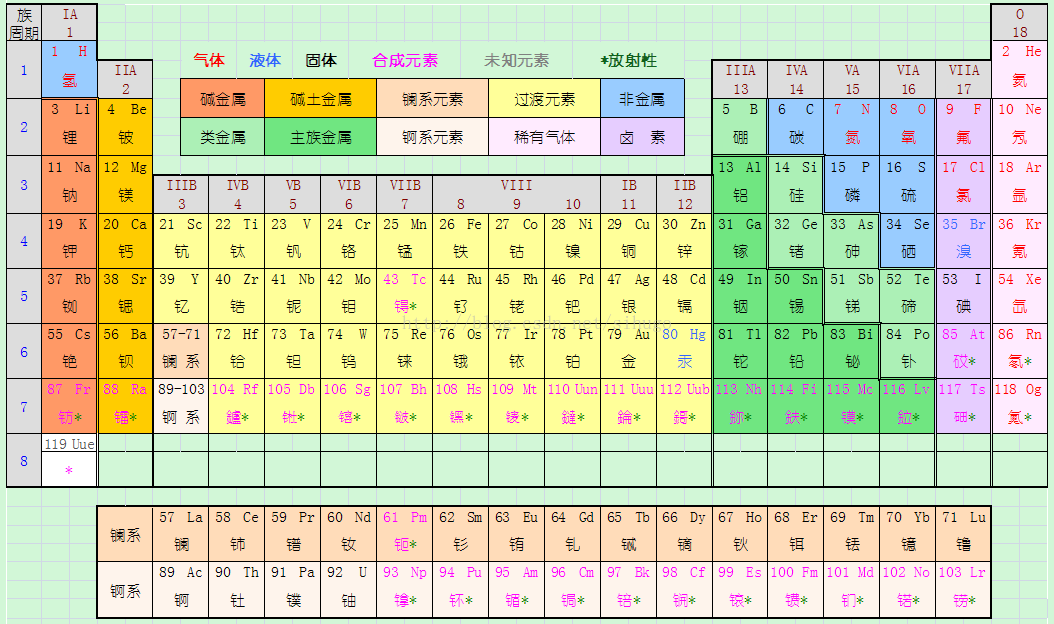The image size is (1054, 624).
Task: Select the IA 1 group header
Action: click(69, 23)
